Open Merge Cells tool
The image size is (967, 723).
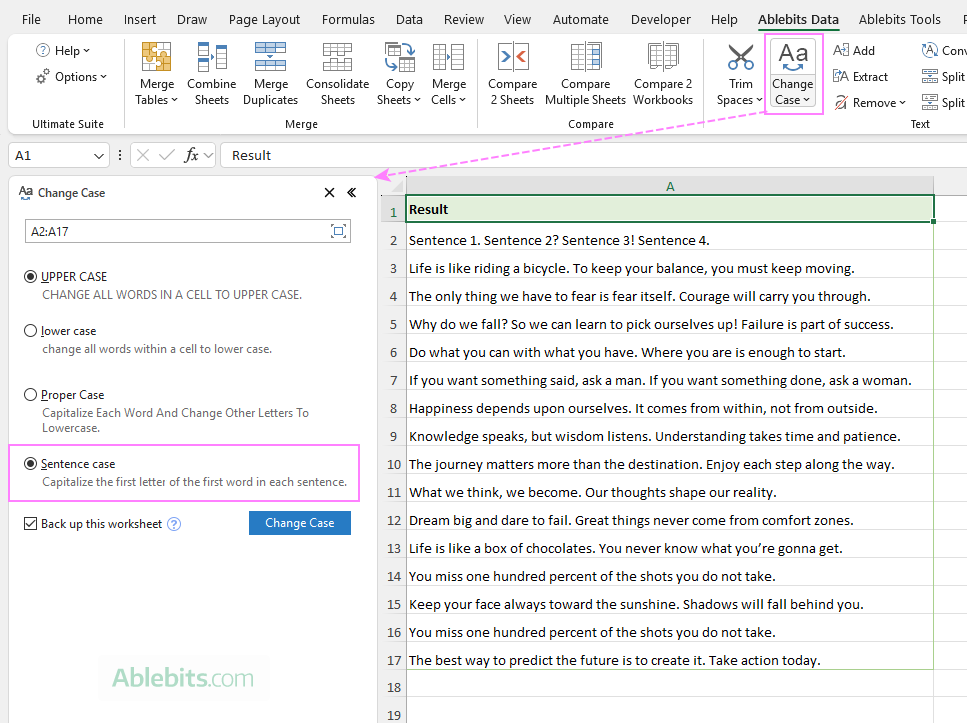(448, 73)
